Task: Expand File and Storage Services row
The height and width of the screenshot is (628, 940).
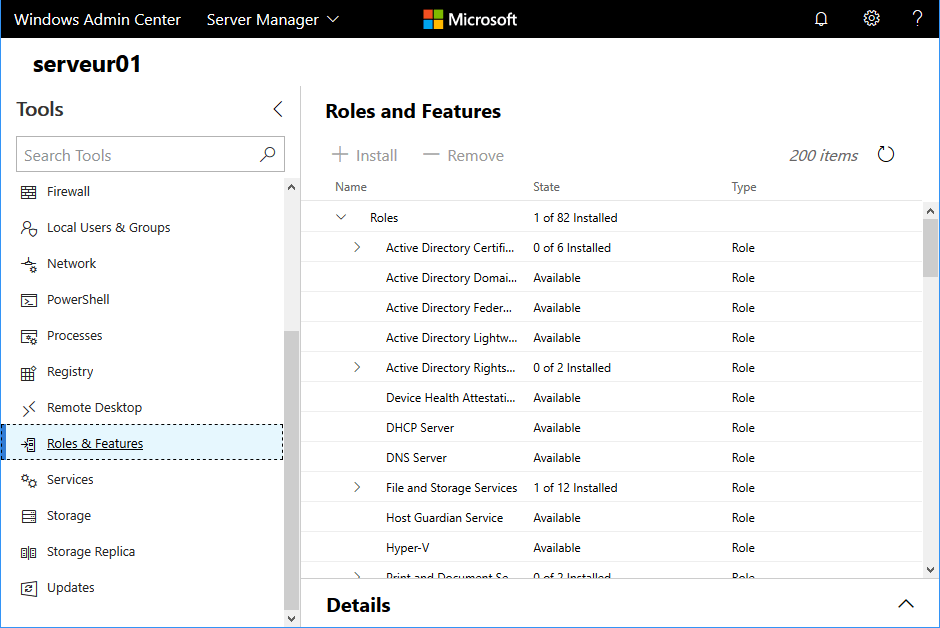Action: pos(357,487)
